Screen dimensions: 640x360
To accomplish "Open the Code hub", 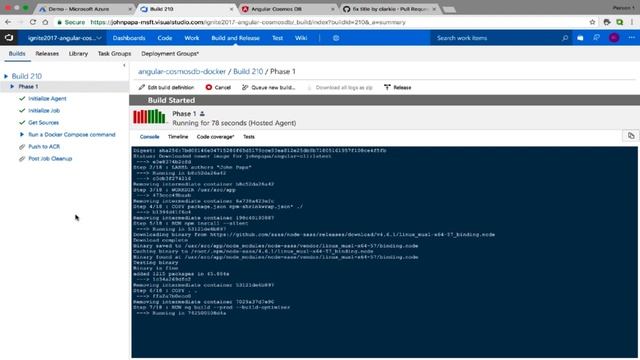I will 164,38.
